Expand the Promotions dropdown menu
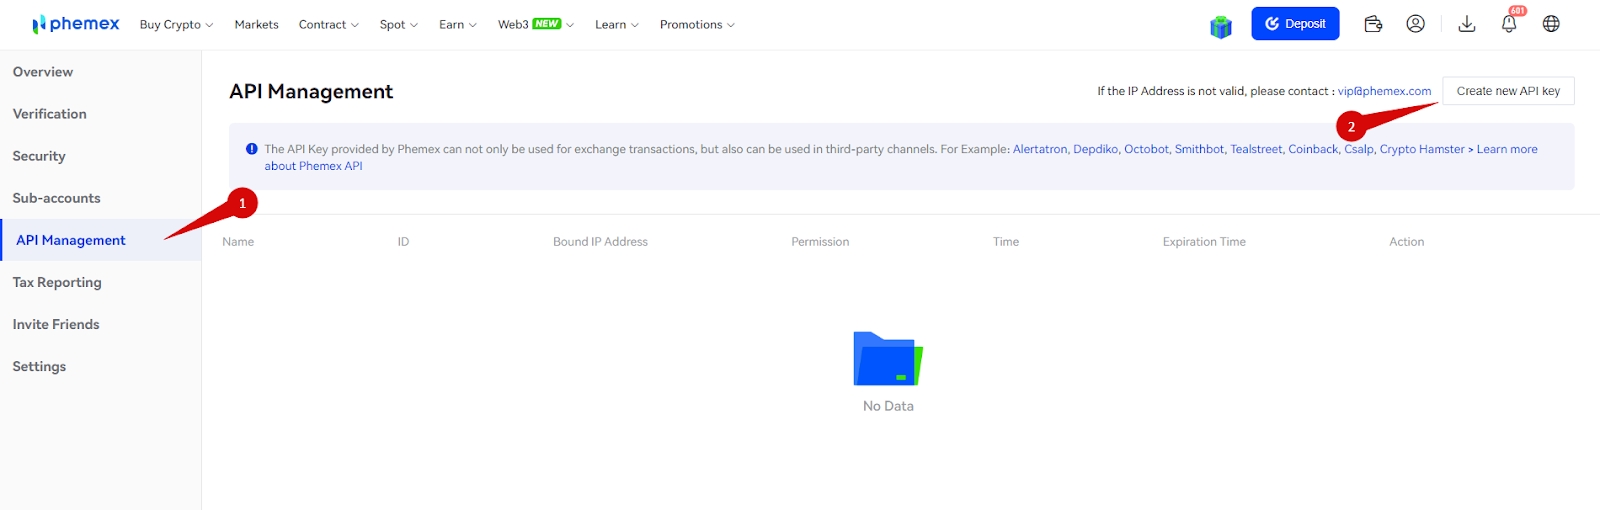1600x510 pixels. click(697, 25)
